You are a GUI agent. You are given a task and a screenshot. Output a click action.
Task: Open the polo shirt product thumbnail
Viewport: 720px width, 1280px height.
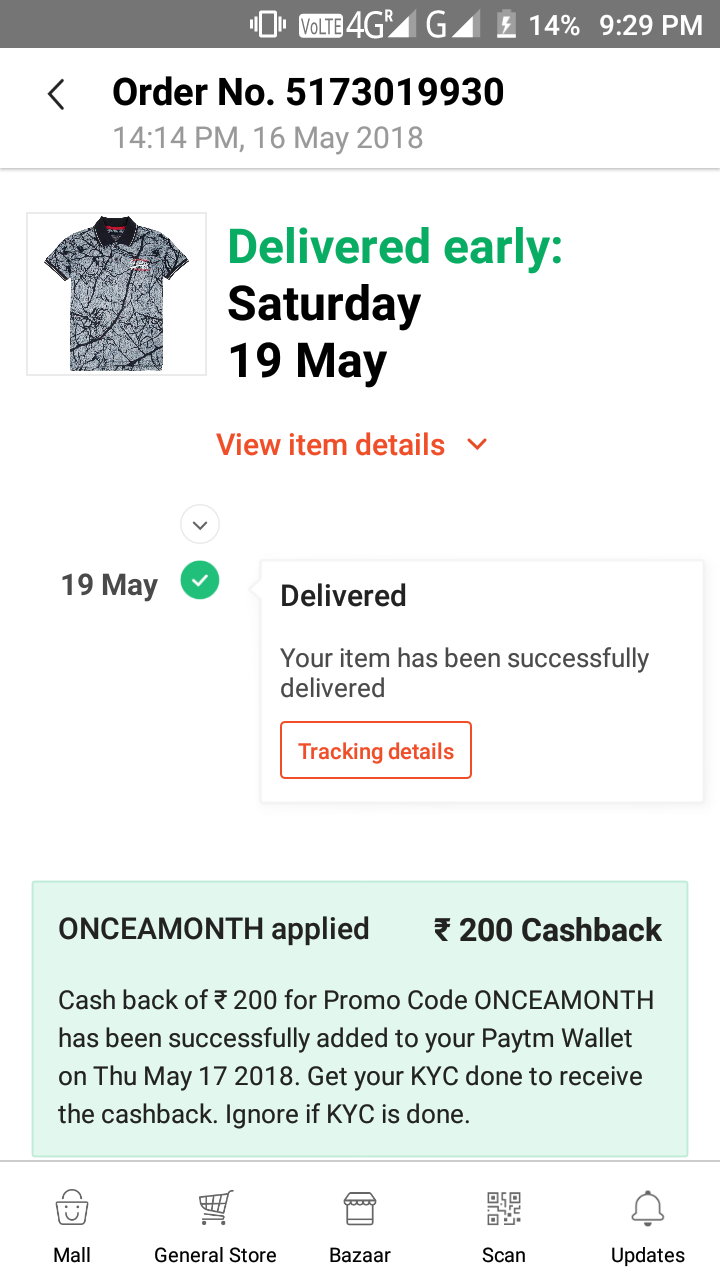116,294
